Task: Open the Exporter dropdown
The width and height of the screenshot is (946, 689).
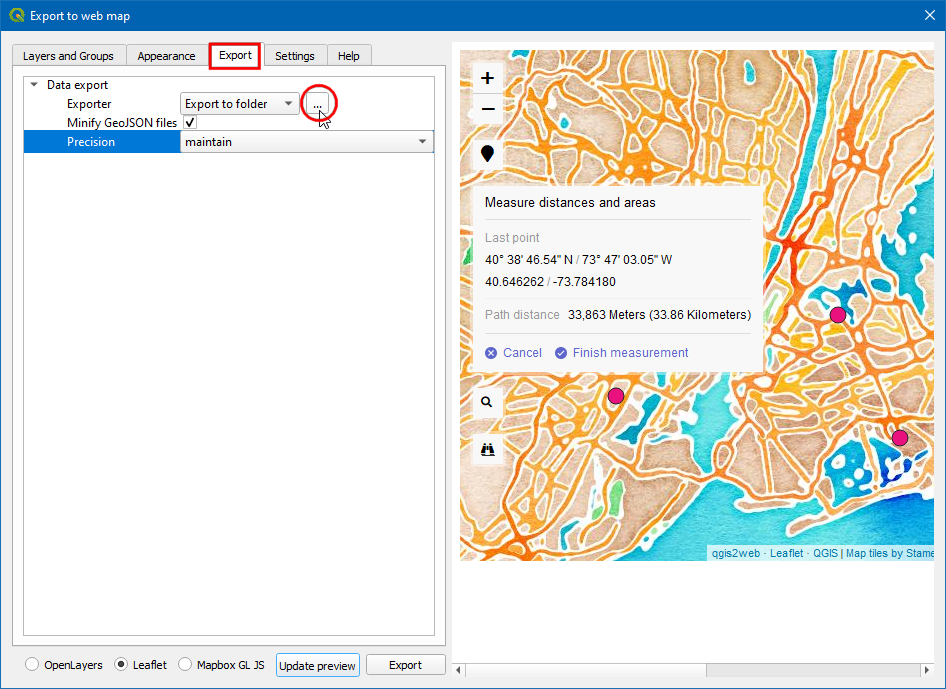Action: click(240, 104)
